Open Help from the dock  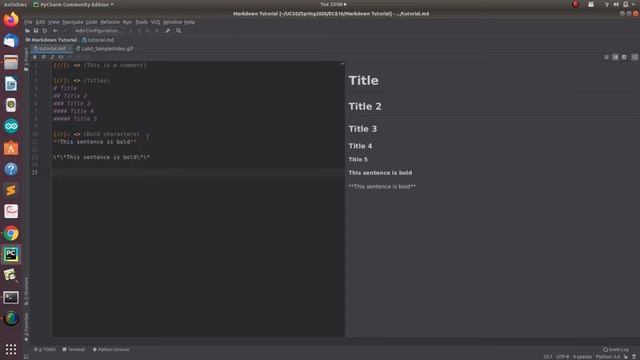coord(11,169)
